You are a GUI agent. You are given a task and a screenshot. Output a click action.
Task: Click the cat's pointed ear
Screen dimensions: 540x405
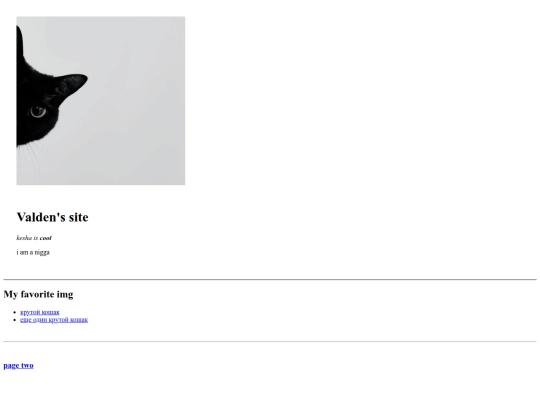pos(72,85)
